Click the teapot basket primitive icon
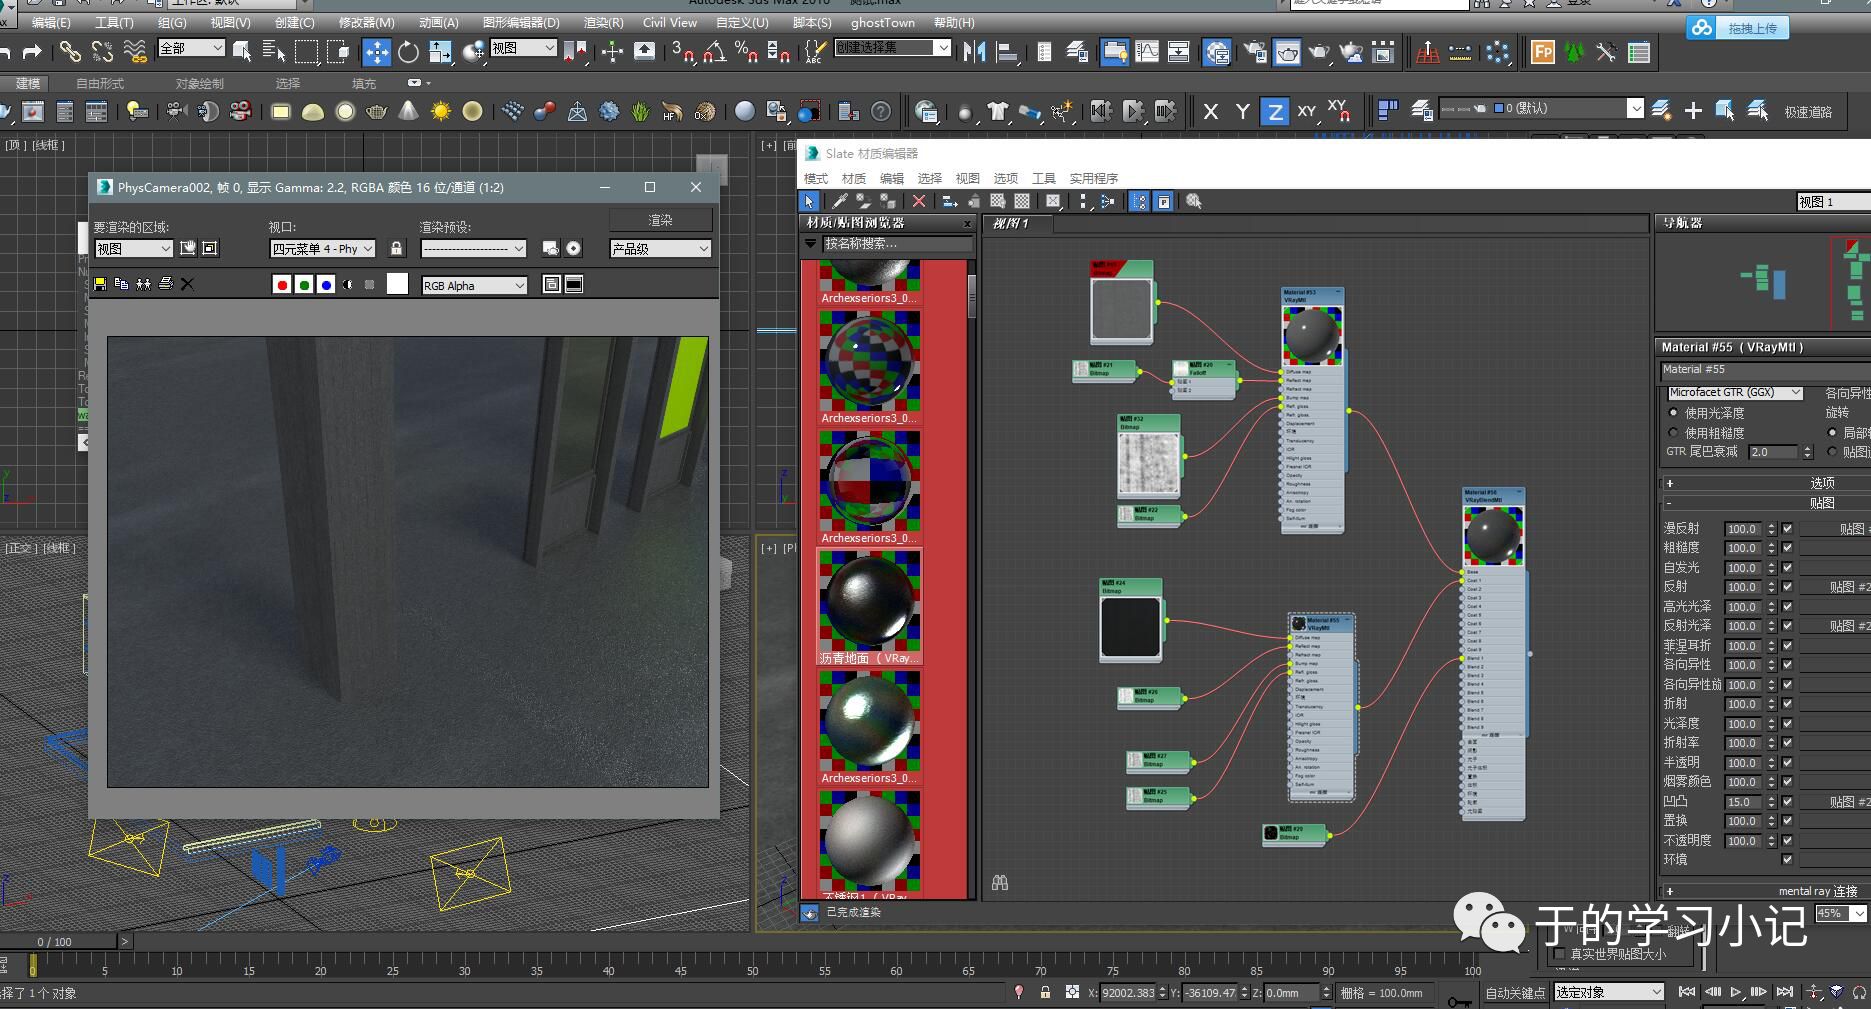Viewport: 1871px width, 1009px height. point(376,111)
